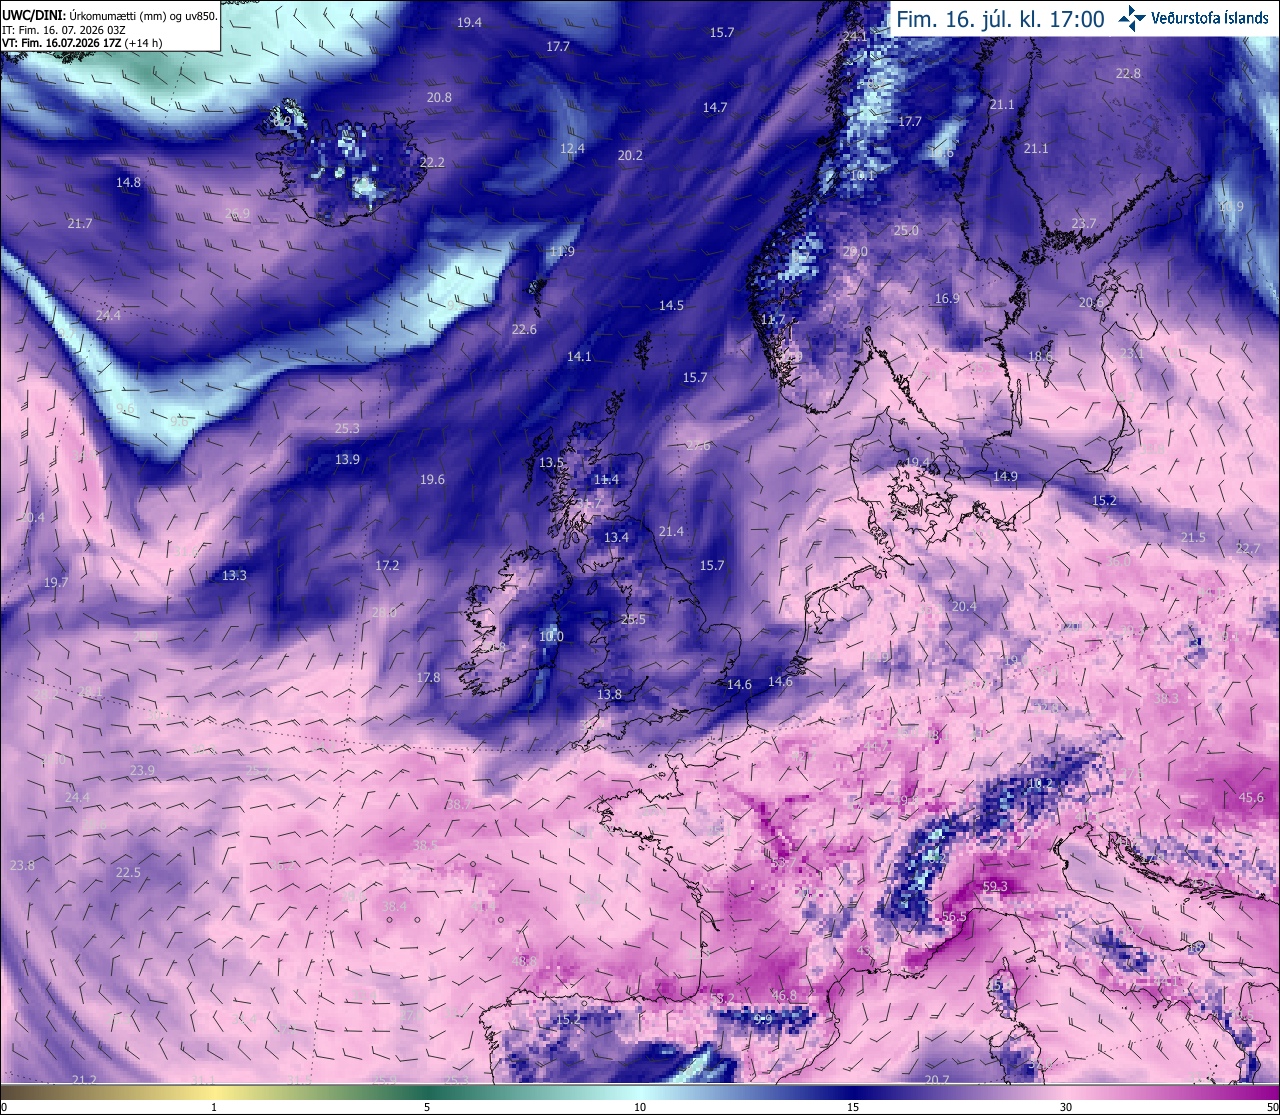
Task: Click the Veðurstofa Íslands logo icon
Action: (1132, 18)
